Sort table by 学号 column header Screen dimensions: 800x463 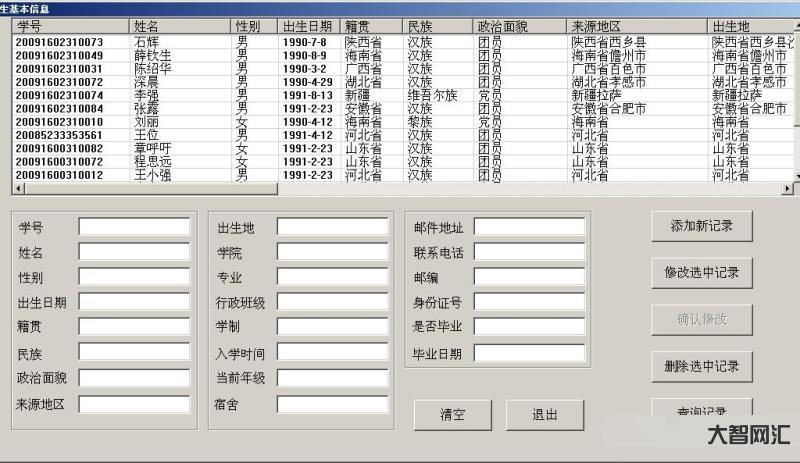click(70, 26)
